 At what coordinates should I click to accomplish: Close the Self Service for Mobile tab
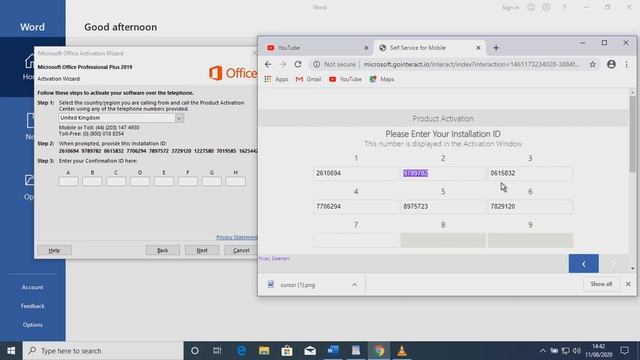478,48
